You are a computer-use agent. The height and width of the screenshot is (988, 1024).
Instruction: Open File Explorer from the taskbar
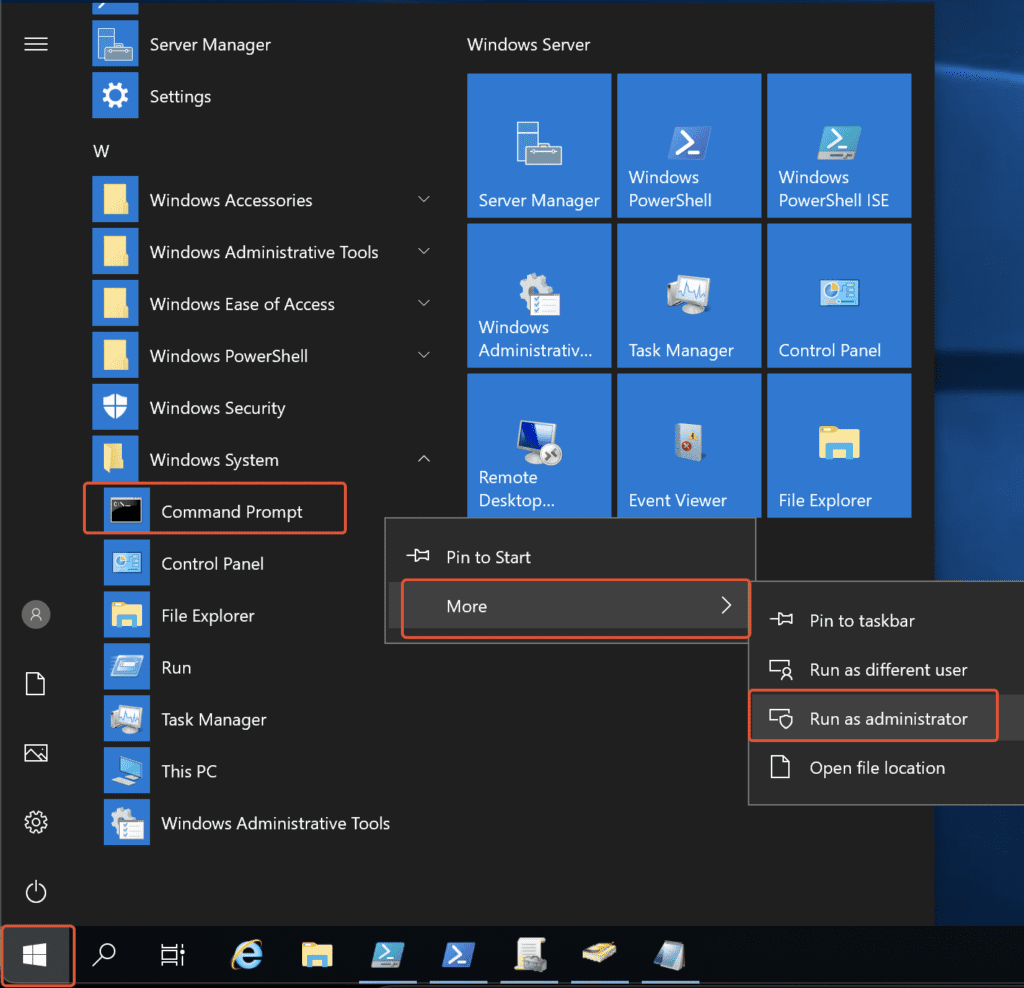[x=317, y=955]
